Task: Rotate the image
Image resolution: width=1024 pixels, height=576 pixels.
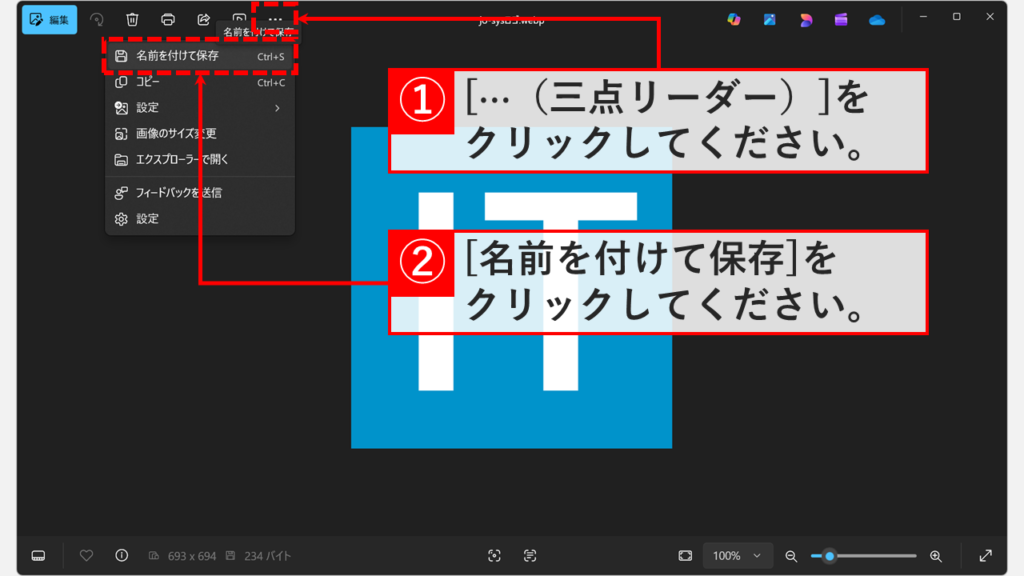Action: coord(97,17)
